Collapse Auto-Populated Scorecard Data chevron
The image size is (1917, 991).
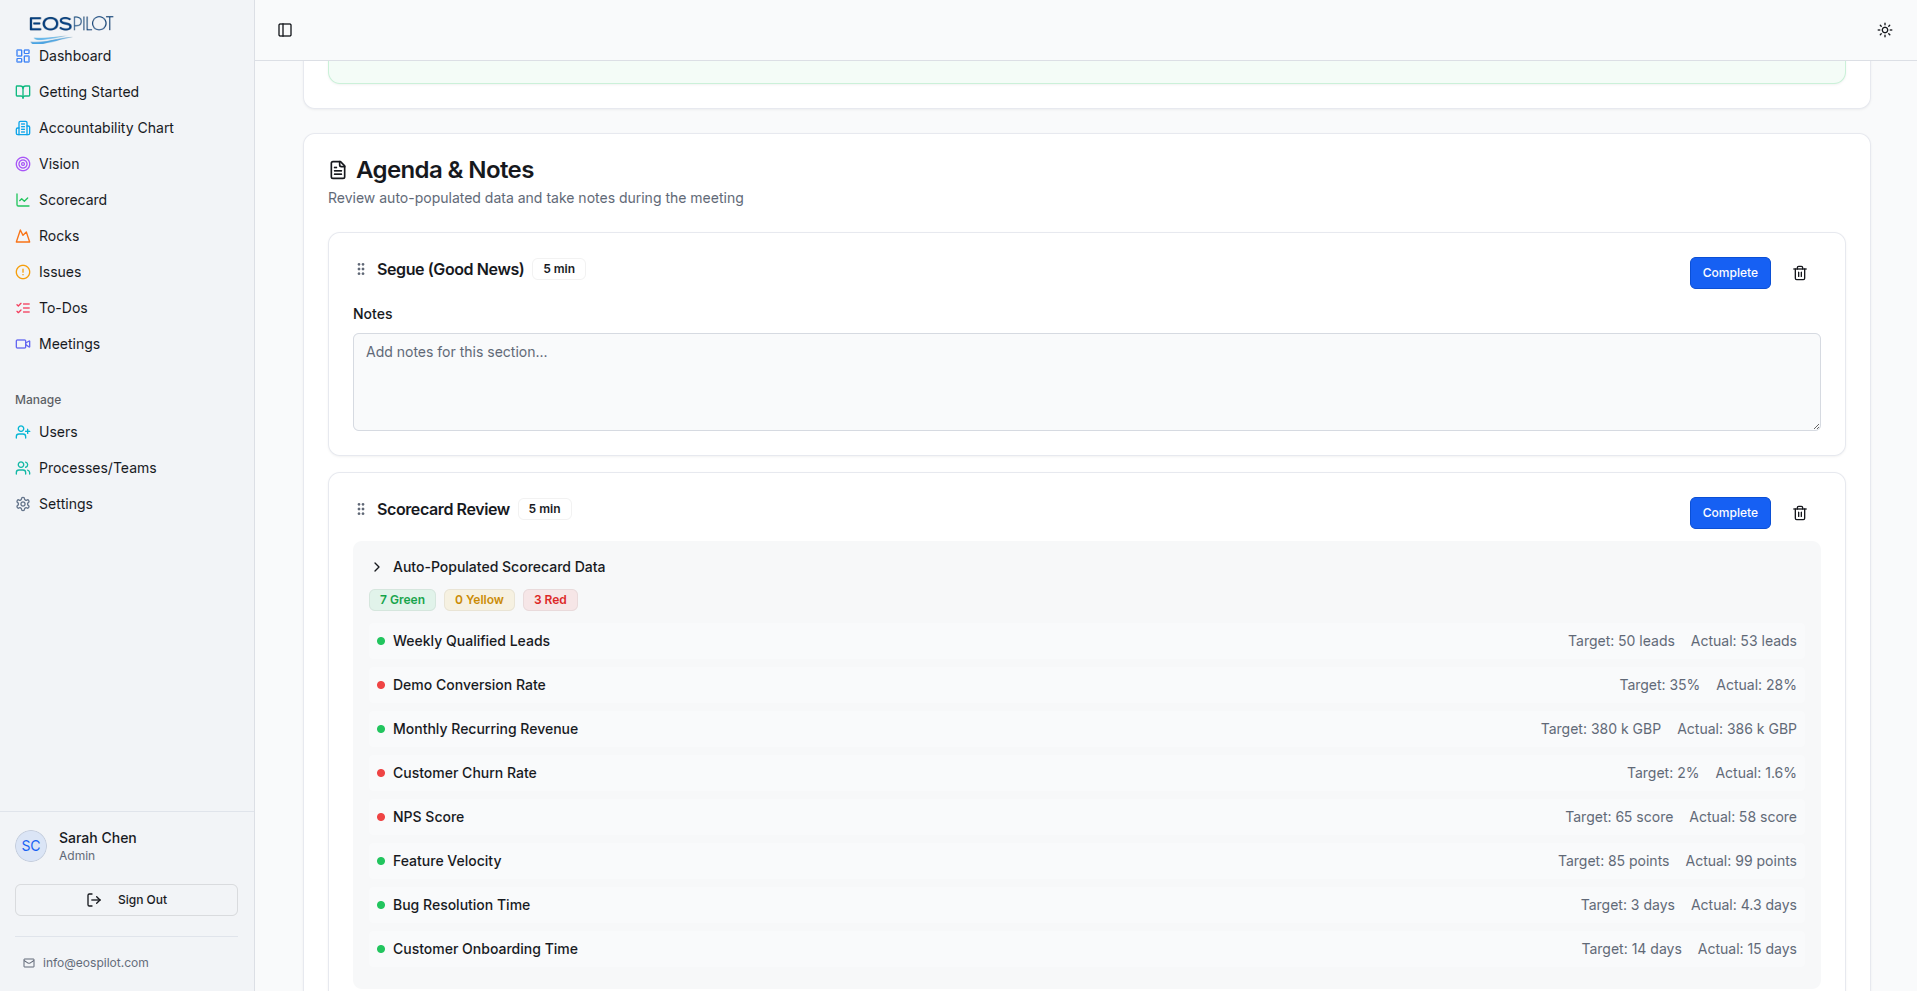[x=377, y=567]
